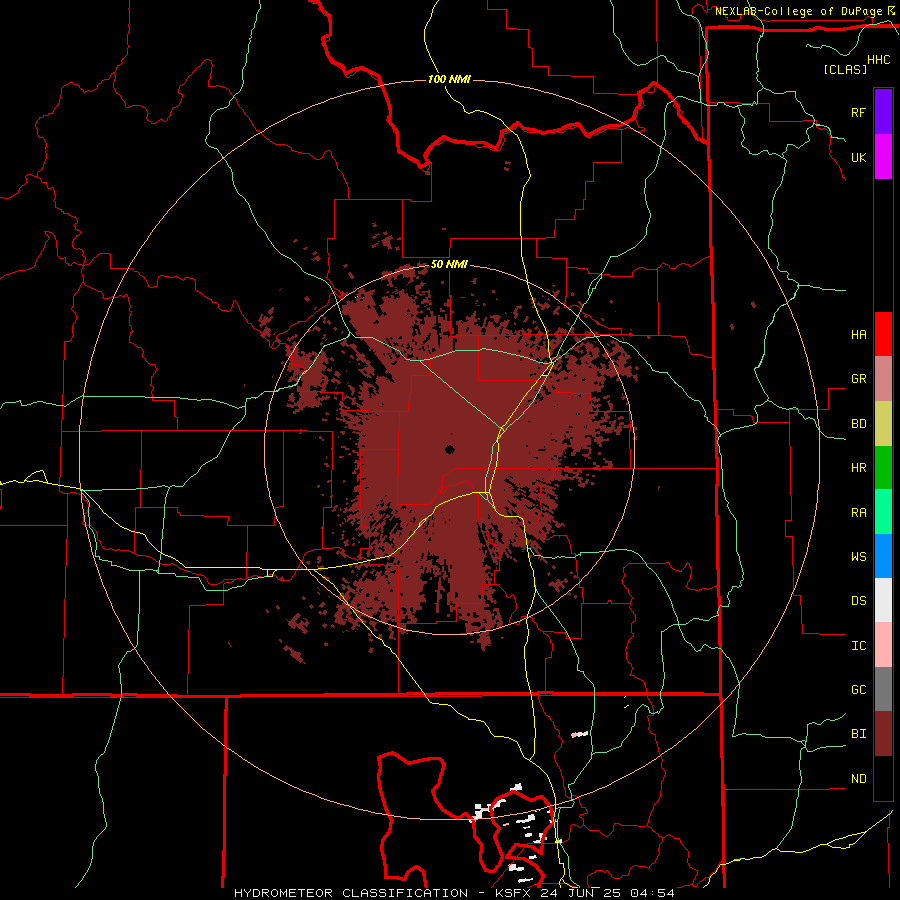Click the HR legend label
900x900 pixels.
858,468
